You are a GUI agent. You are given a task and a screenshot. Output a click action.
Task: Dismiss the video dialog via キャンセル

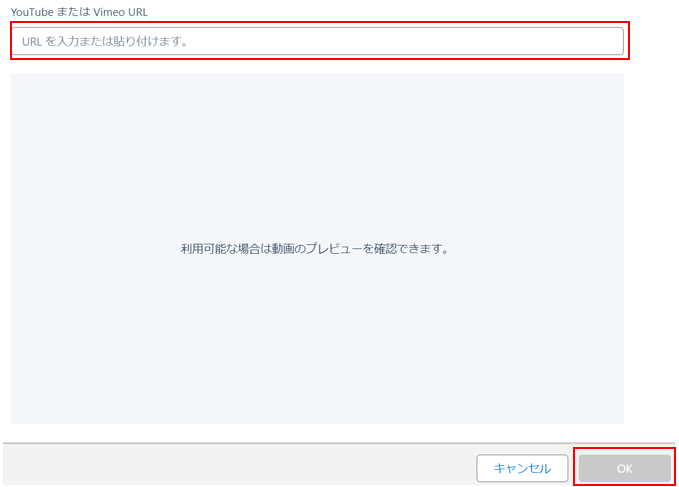coord(522,468)
